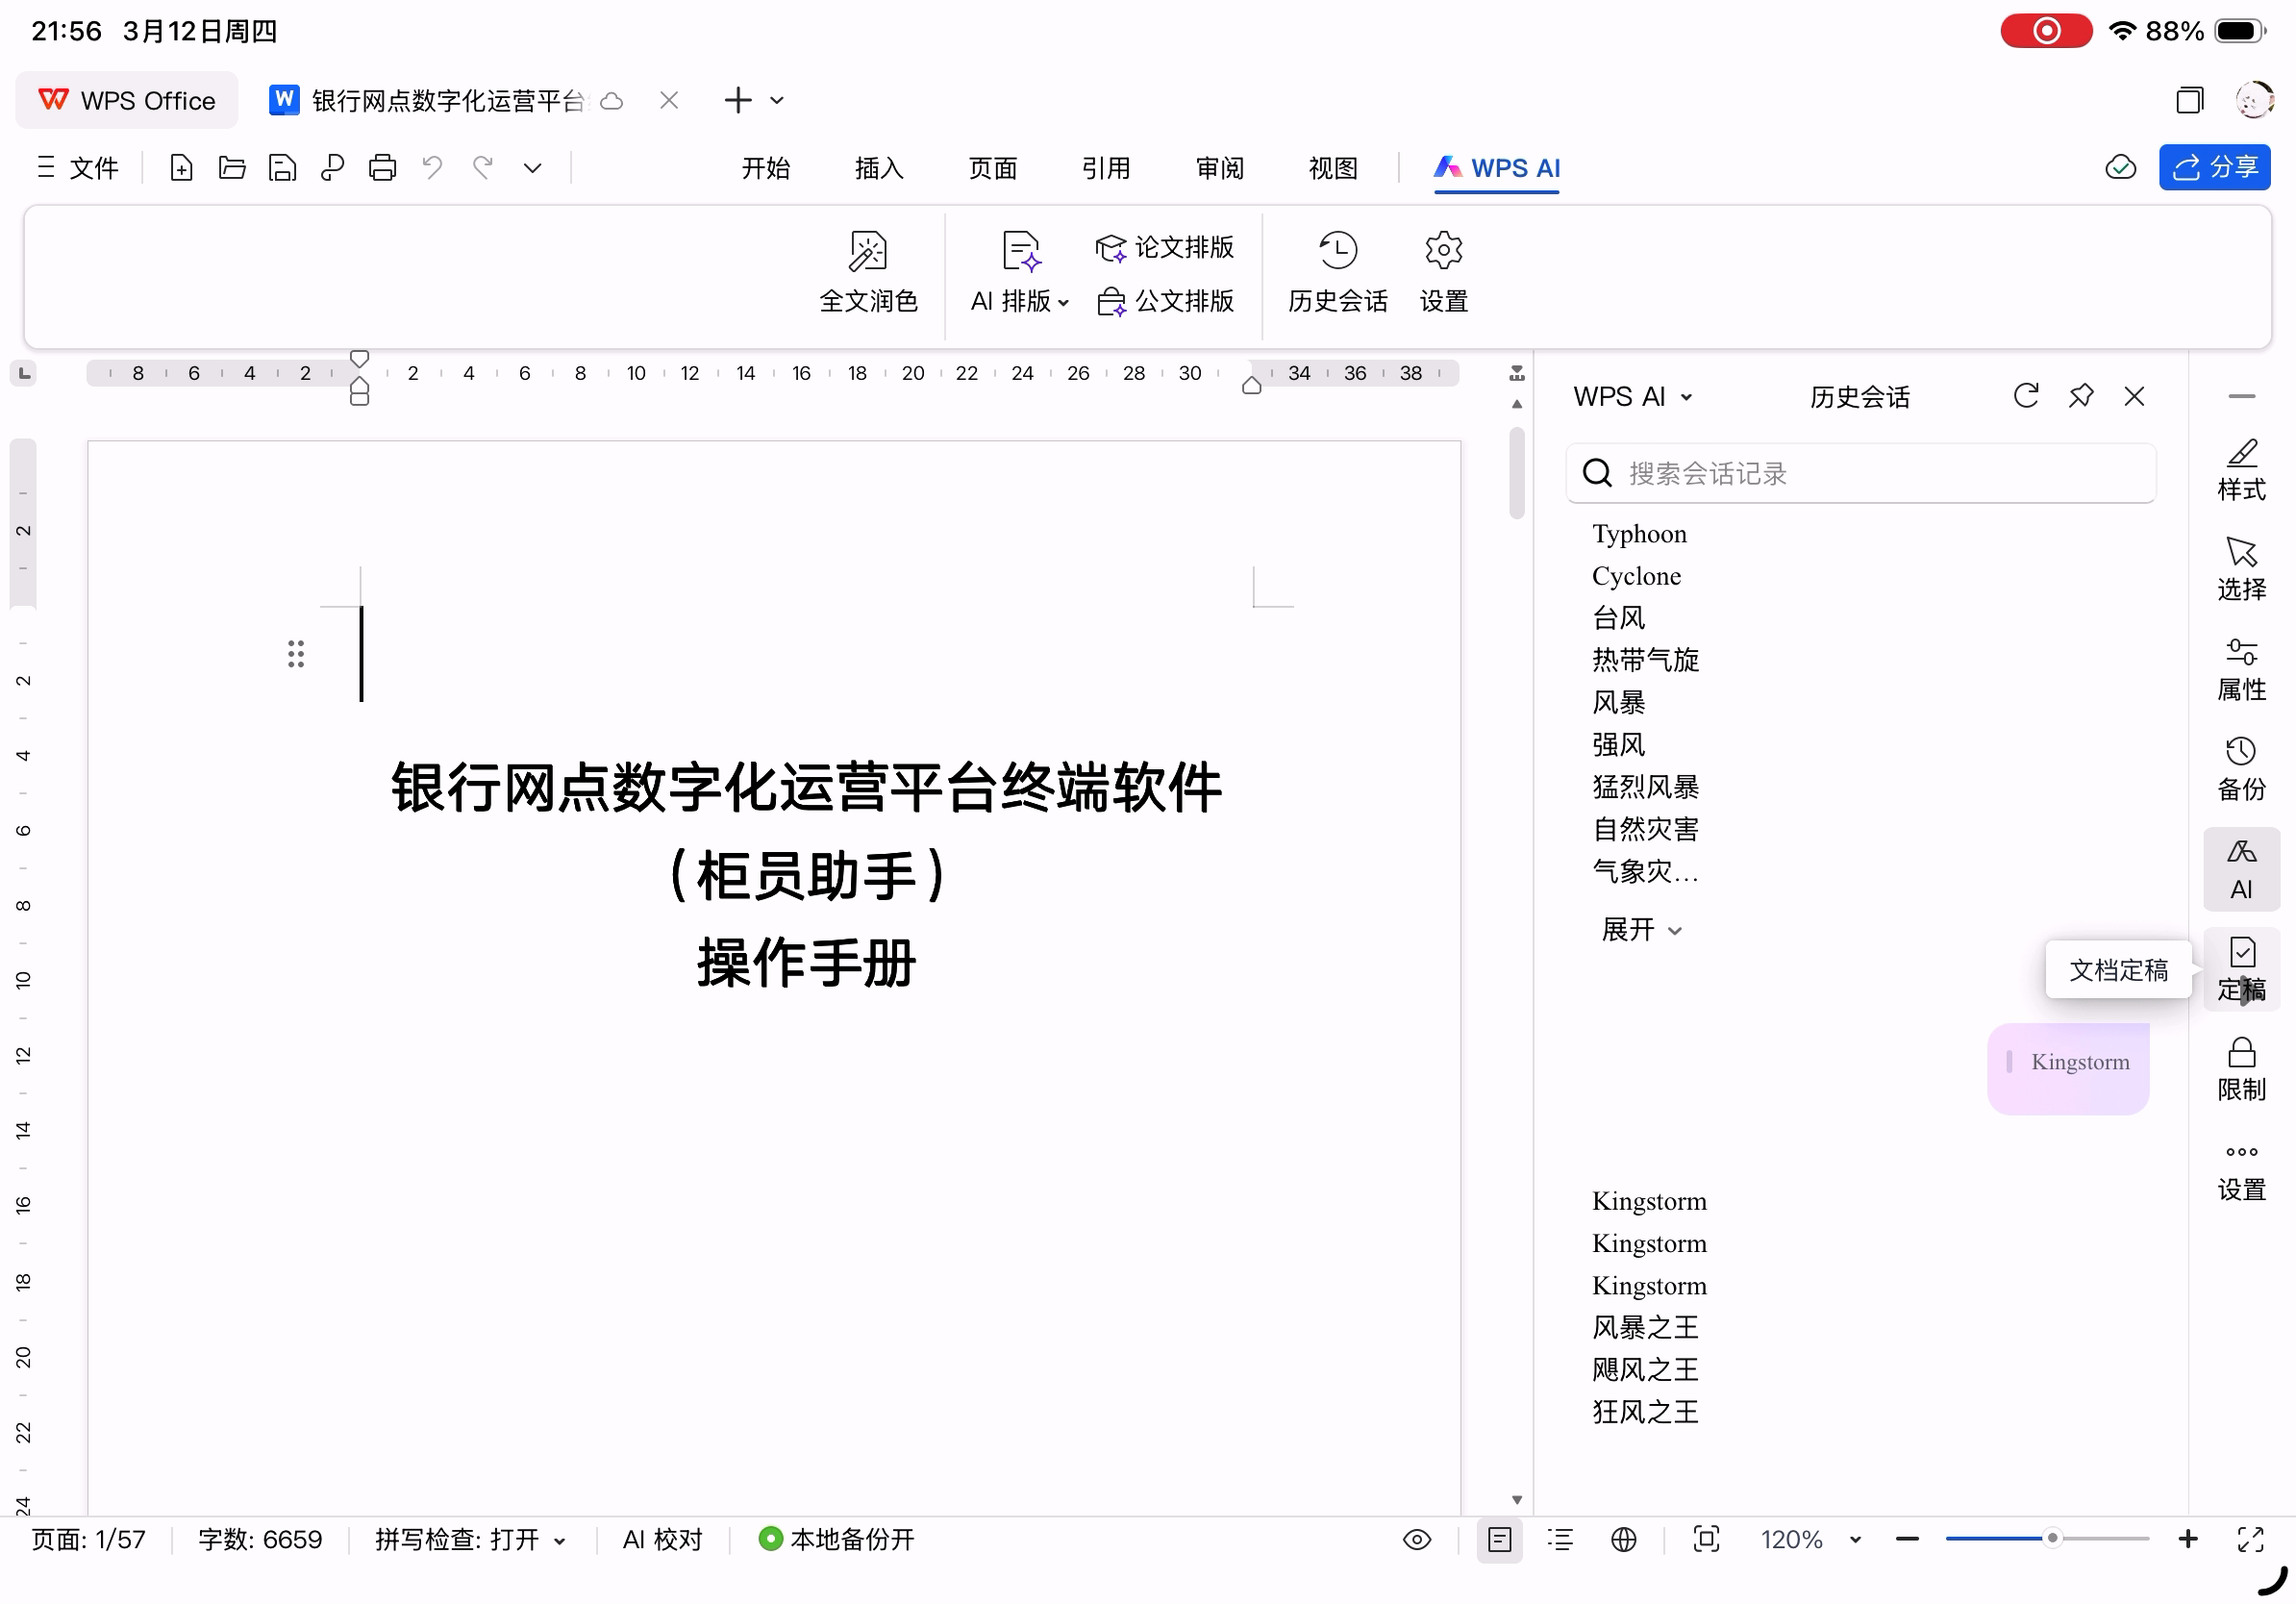
Task: Switch to the 插入 tab
Action: coord(879,168)
